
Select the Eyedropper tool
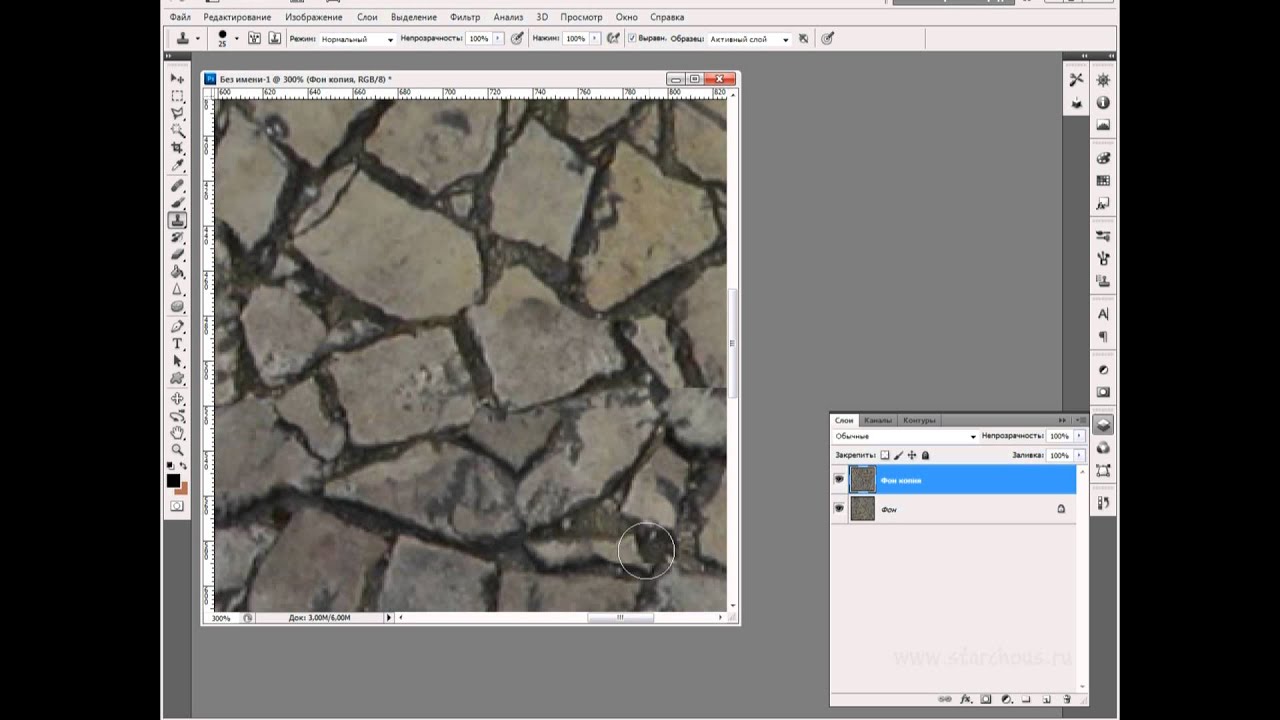(177, 165)
